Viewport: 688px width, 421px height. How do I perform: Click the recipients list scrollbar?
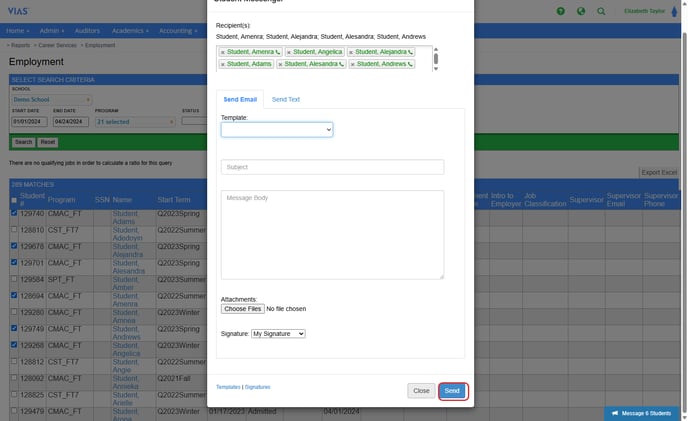tap(436, 58)
